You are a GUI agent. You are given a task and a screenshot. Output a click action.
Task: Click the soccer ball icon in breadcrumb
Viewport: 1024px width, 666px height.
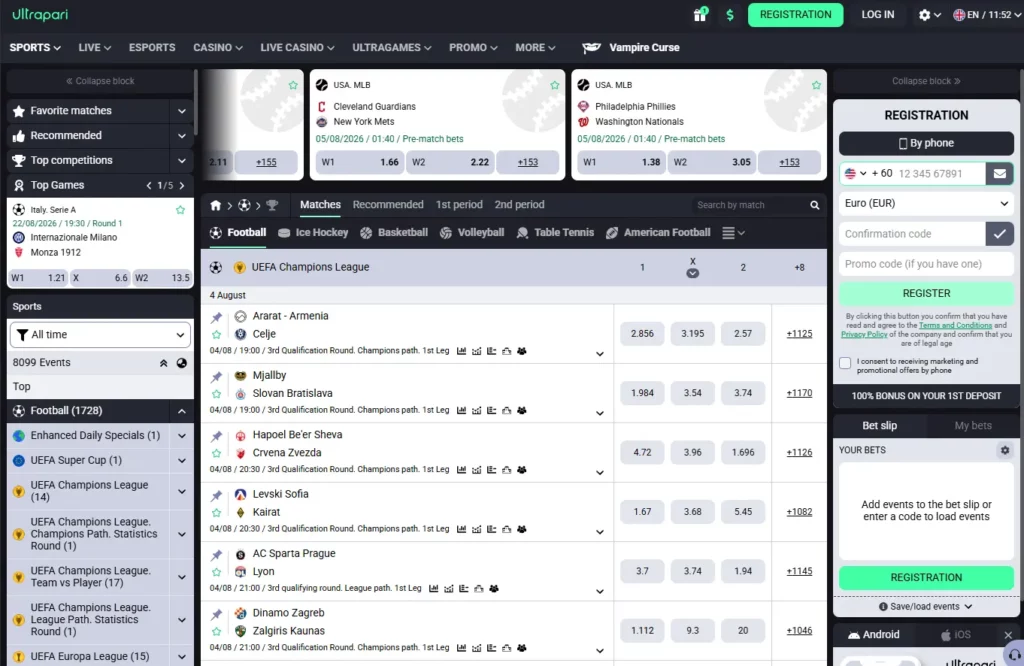pyautogui.click(x=244, y=205)
